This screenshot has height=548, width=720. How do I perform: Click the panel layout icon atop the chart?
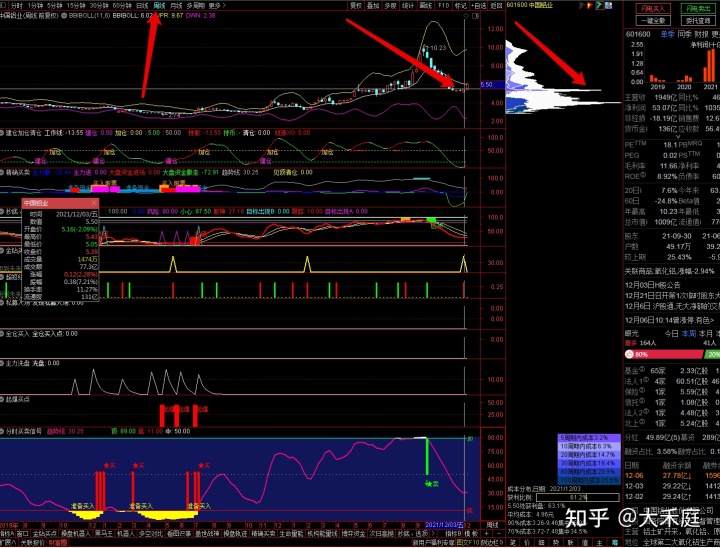[475, 16]
